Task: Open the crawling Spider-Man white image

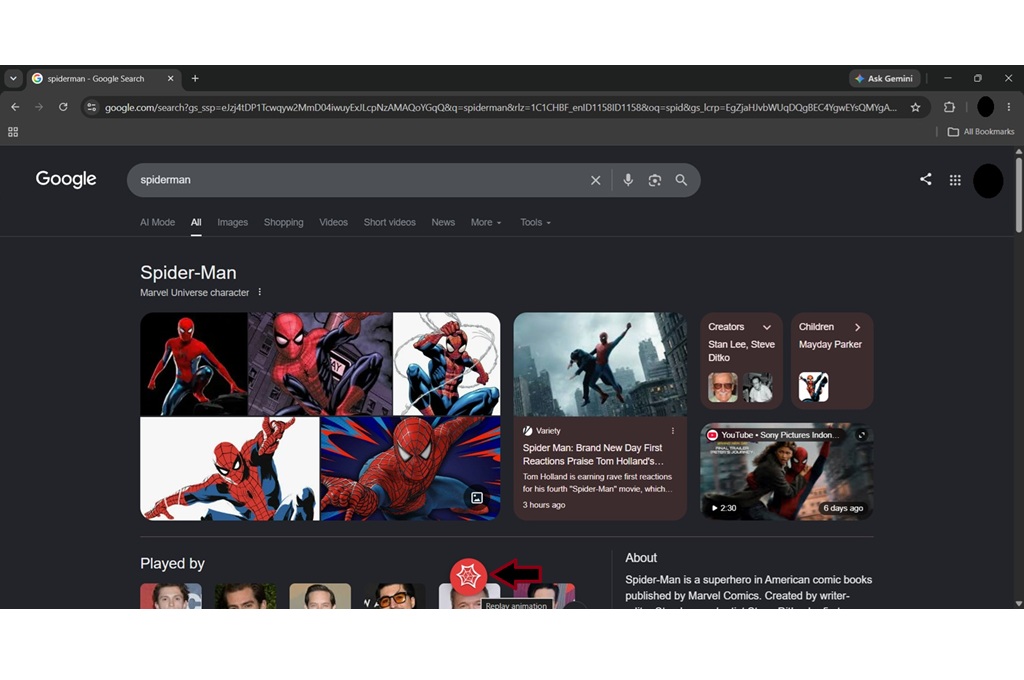Action: click(230, 468)
